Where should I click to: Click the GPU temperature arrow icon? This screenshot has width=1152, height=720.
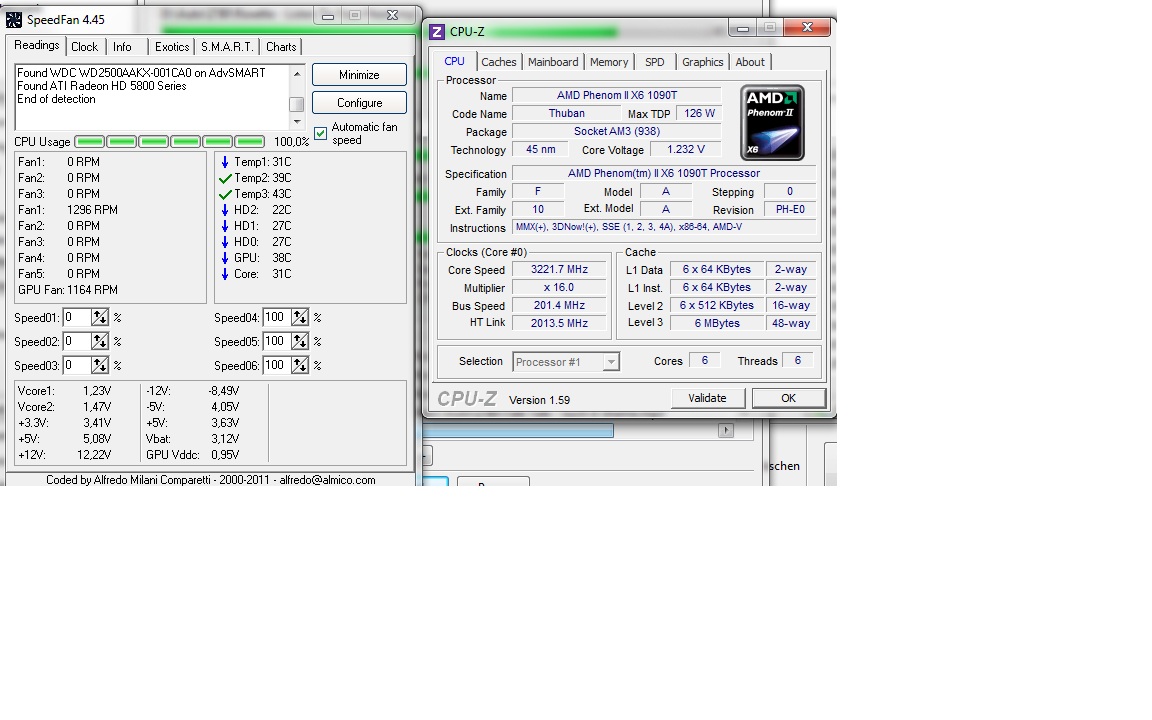[x=225, y=258]
